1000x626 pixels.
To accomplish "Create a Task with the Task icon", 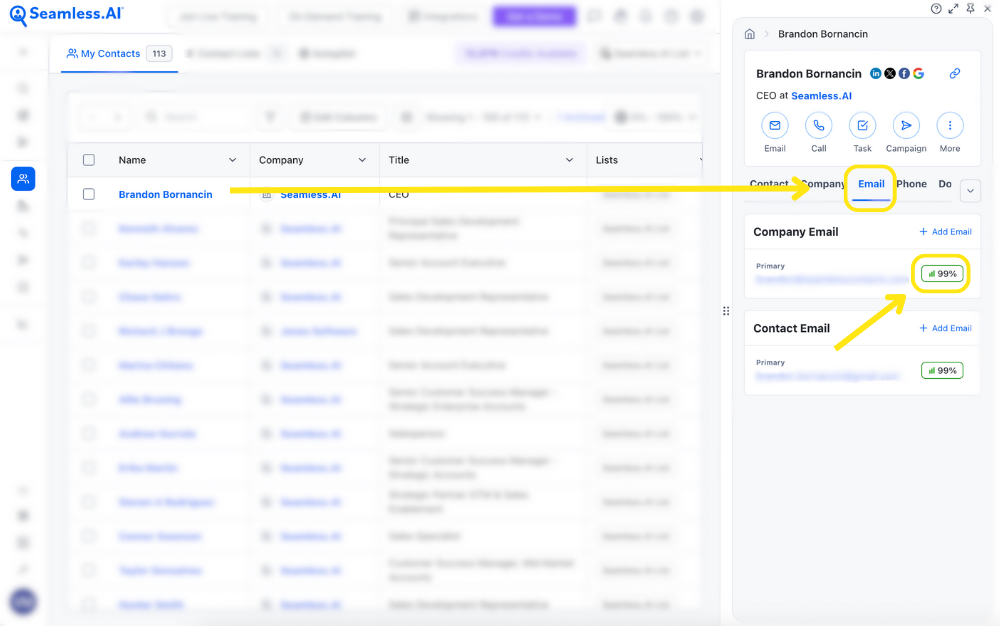I will (x=862, y=126).
